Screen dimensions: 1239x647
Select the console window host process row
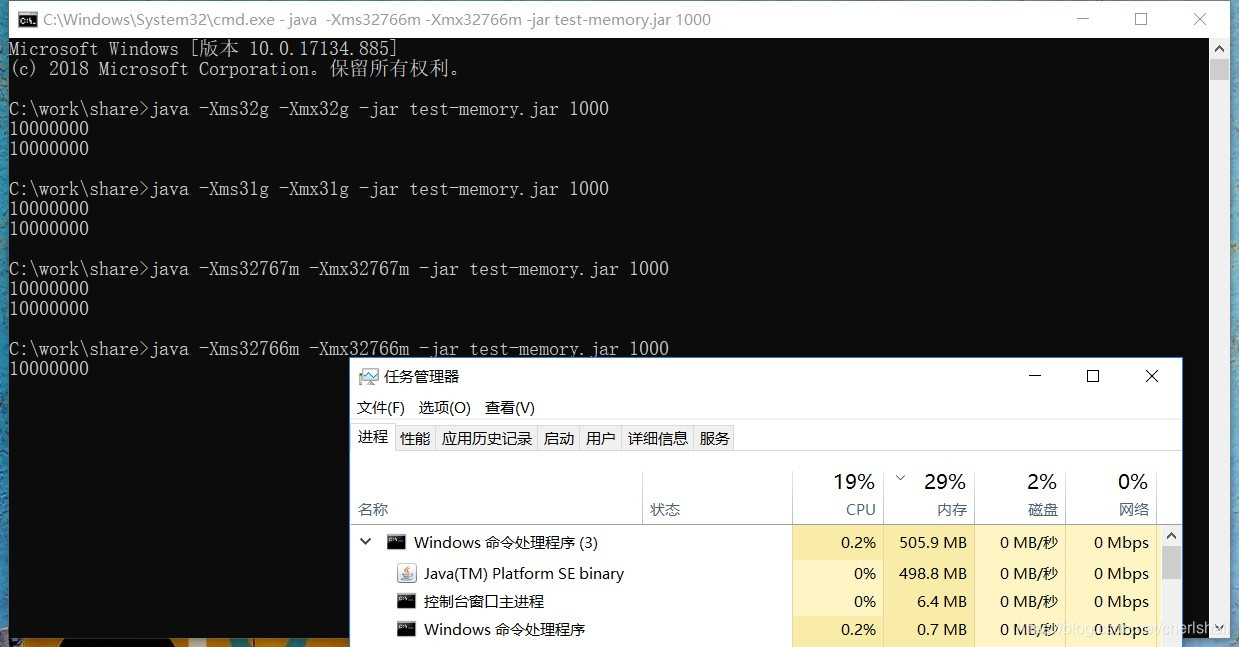755,602
